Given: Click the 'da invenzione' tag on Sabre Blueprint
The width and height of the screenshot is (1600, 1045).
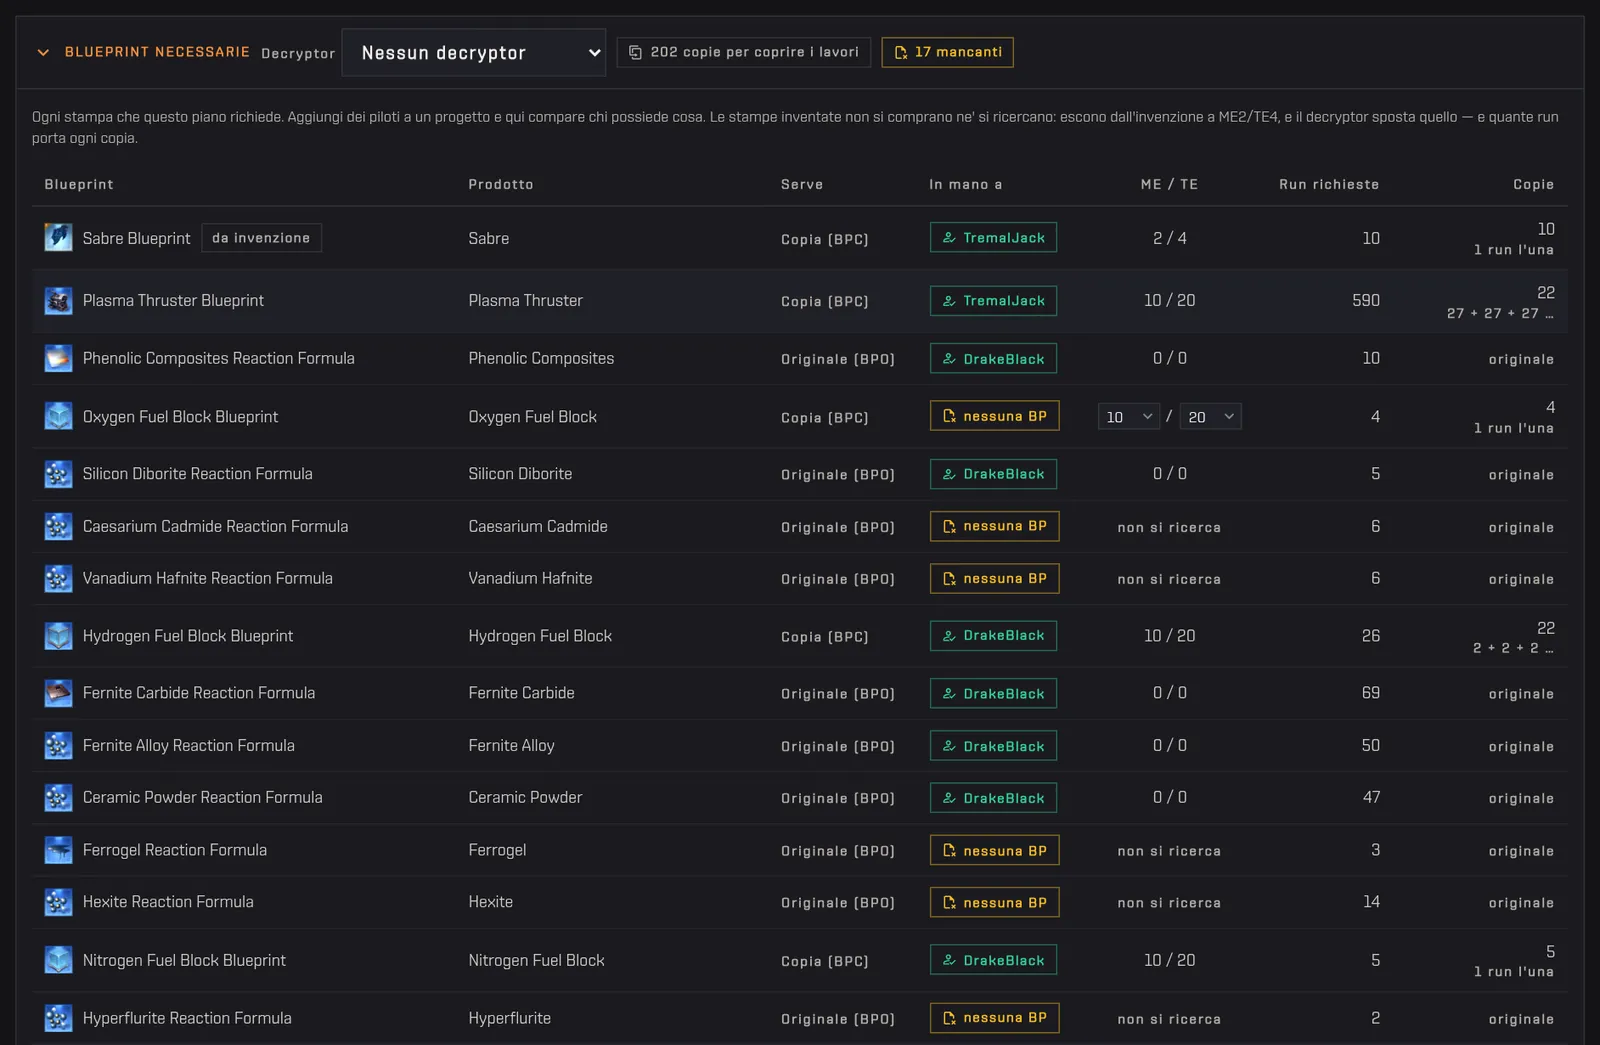Looking at the screenshot, I should (x=261, y=238).
